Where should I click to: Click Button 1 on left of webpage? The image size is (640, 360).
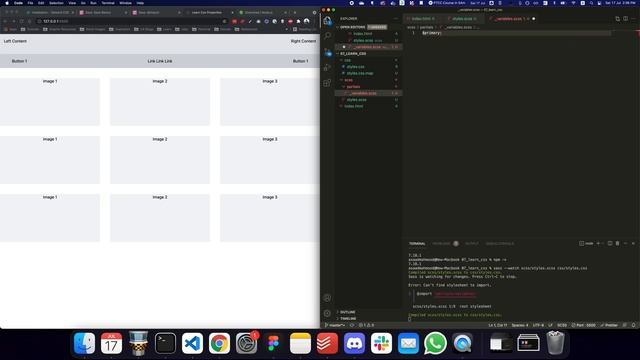[19, 61]
